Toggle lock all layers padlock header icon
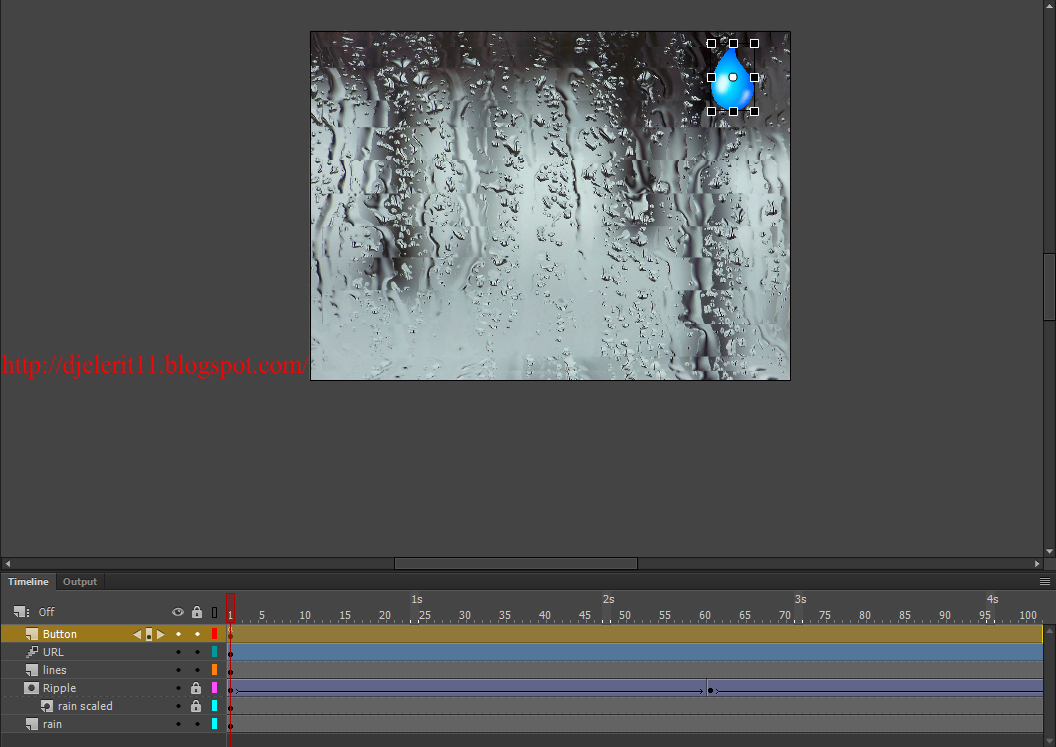The image size is (1056, 747). 197,612
